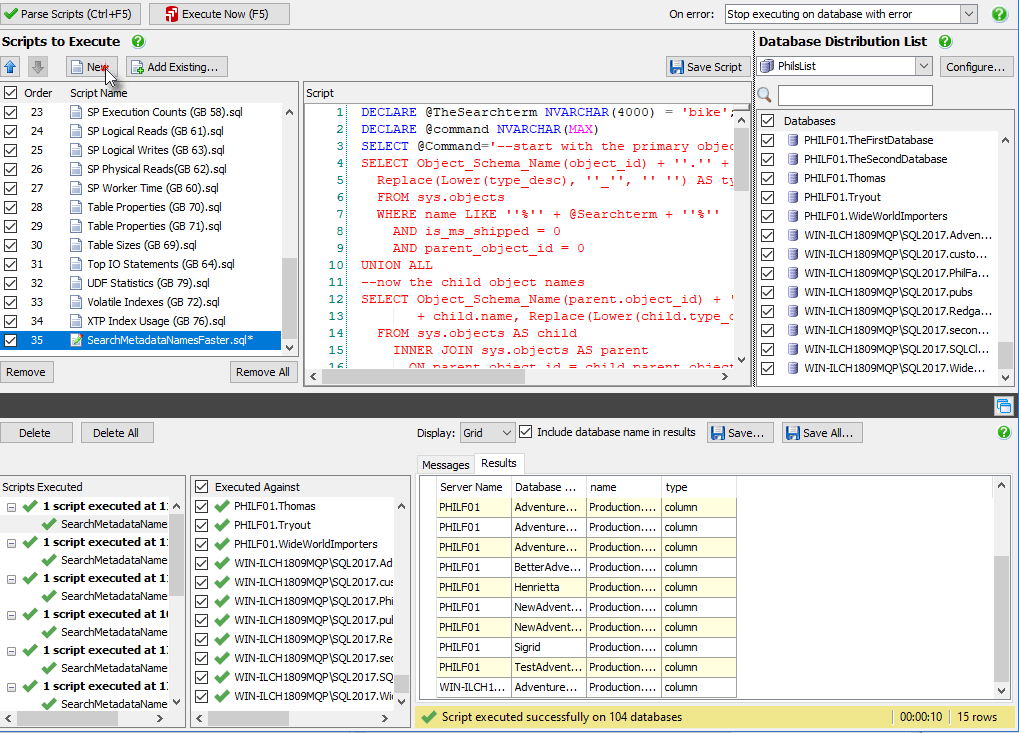Open the PhilsList distribution list dropdown
Screen dimensions: 1019x733
(x=923, y=66)
